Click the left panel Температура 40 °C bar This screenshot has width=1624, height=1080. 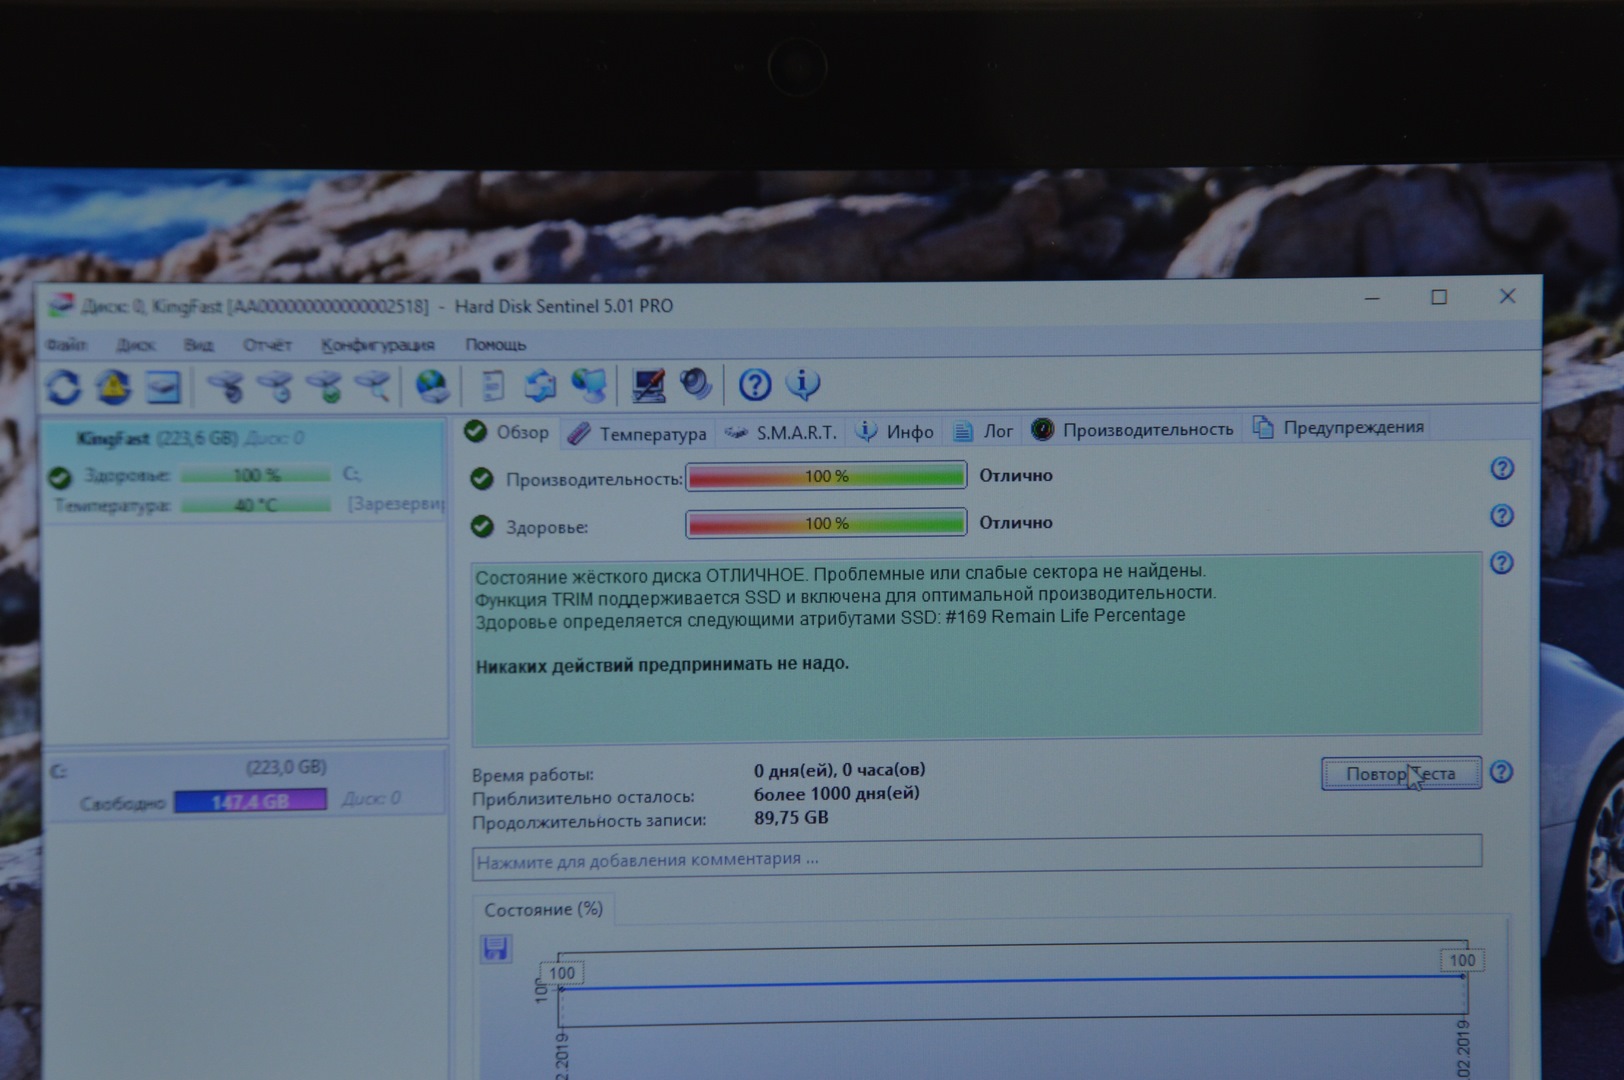[x=256, y=505]
